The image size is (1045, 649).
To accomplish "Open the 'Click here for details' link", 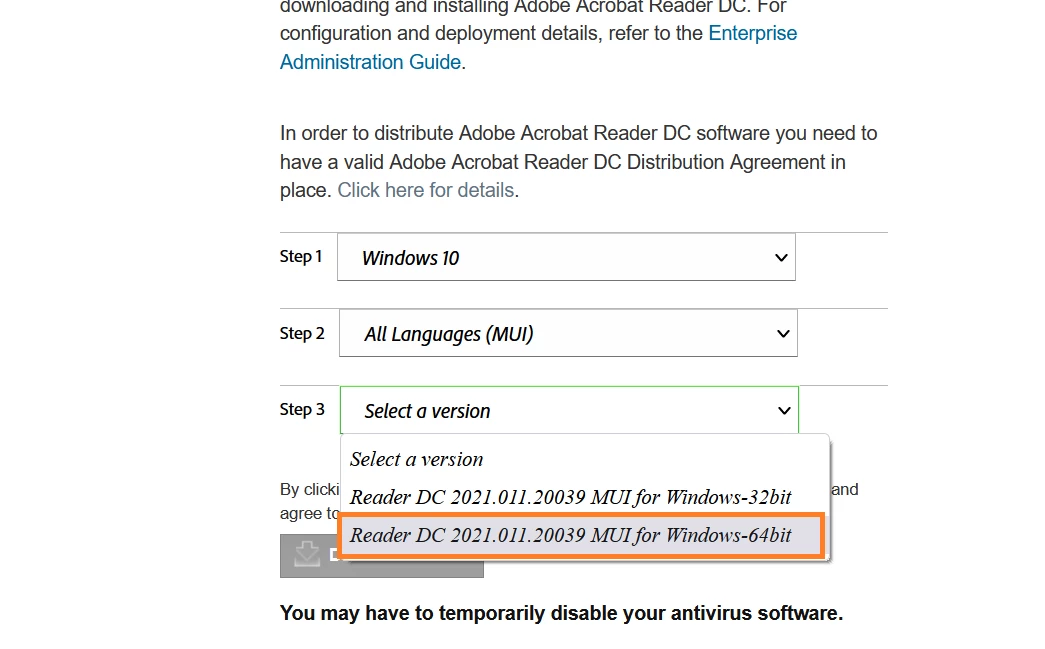I will [x=426, y=191].
